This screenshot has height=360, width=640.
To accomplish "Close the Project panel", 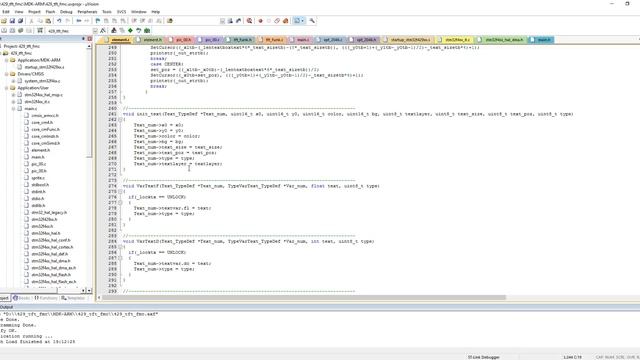I will click(90, 39).
